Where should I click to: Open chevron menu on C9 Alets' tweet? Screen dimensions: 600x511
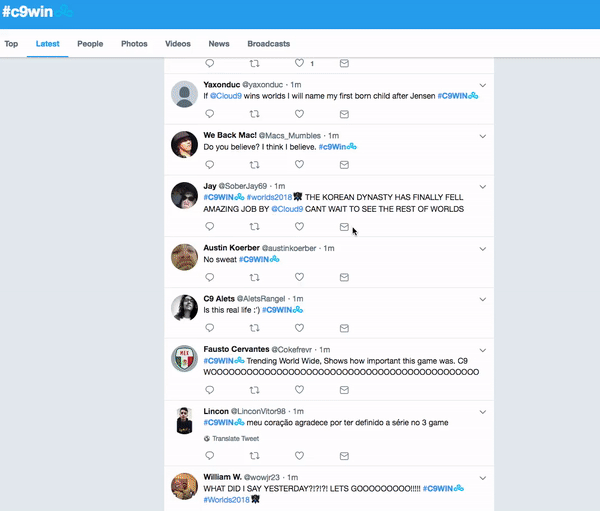click(483, 299)
